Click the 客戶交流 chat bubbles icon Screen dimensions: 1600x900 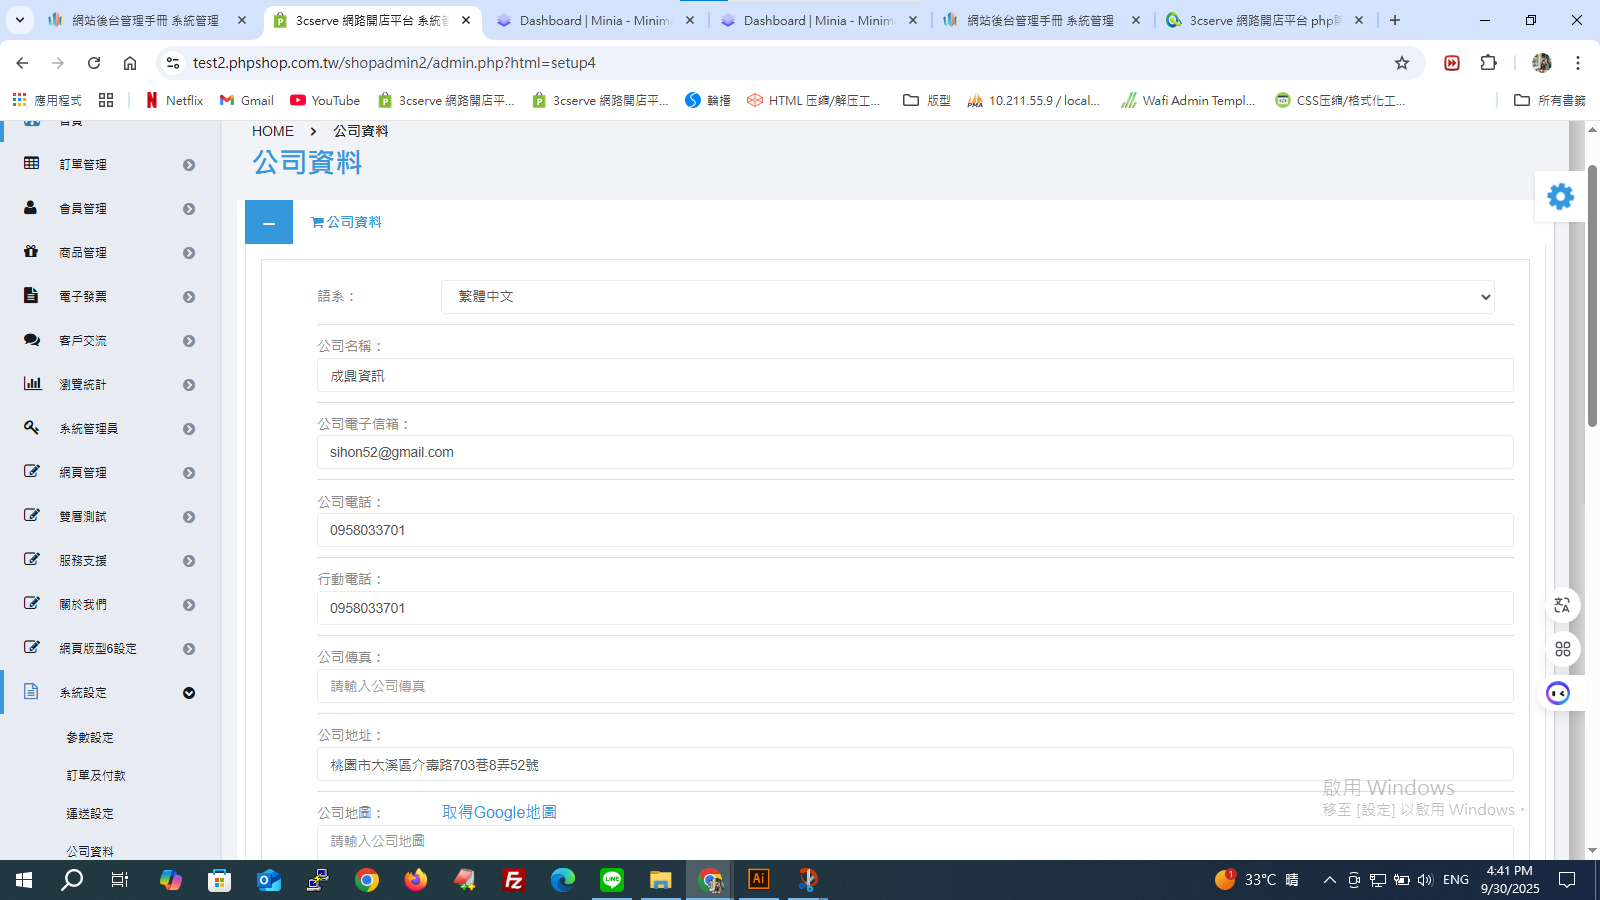(32, 339)
